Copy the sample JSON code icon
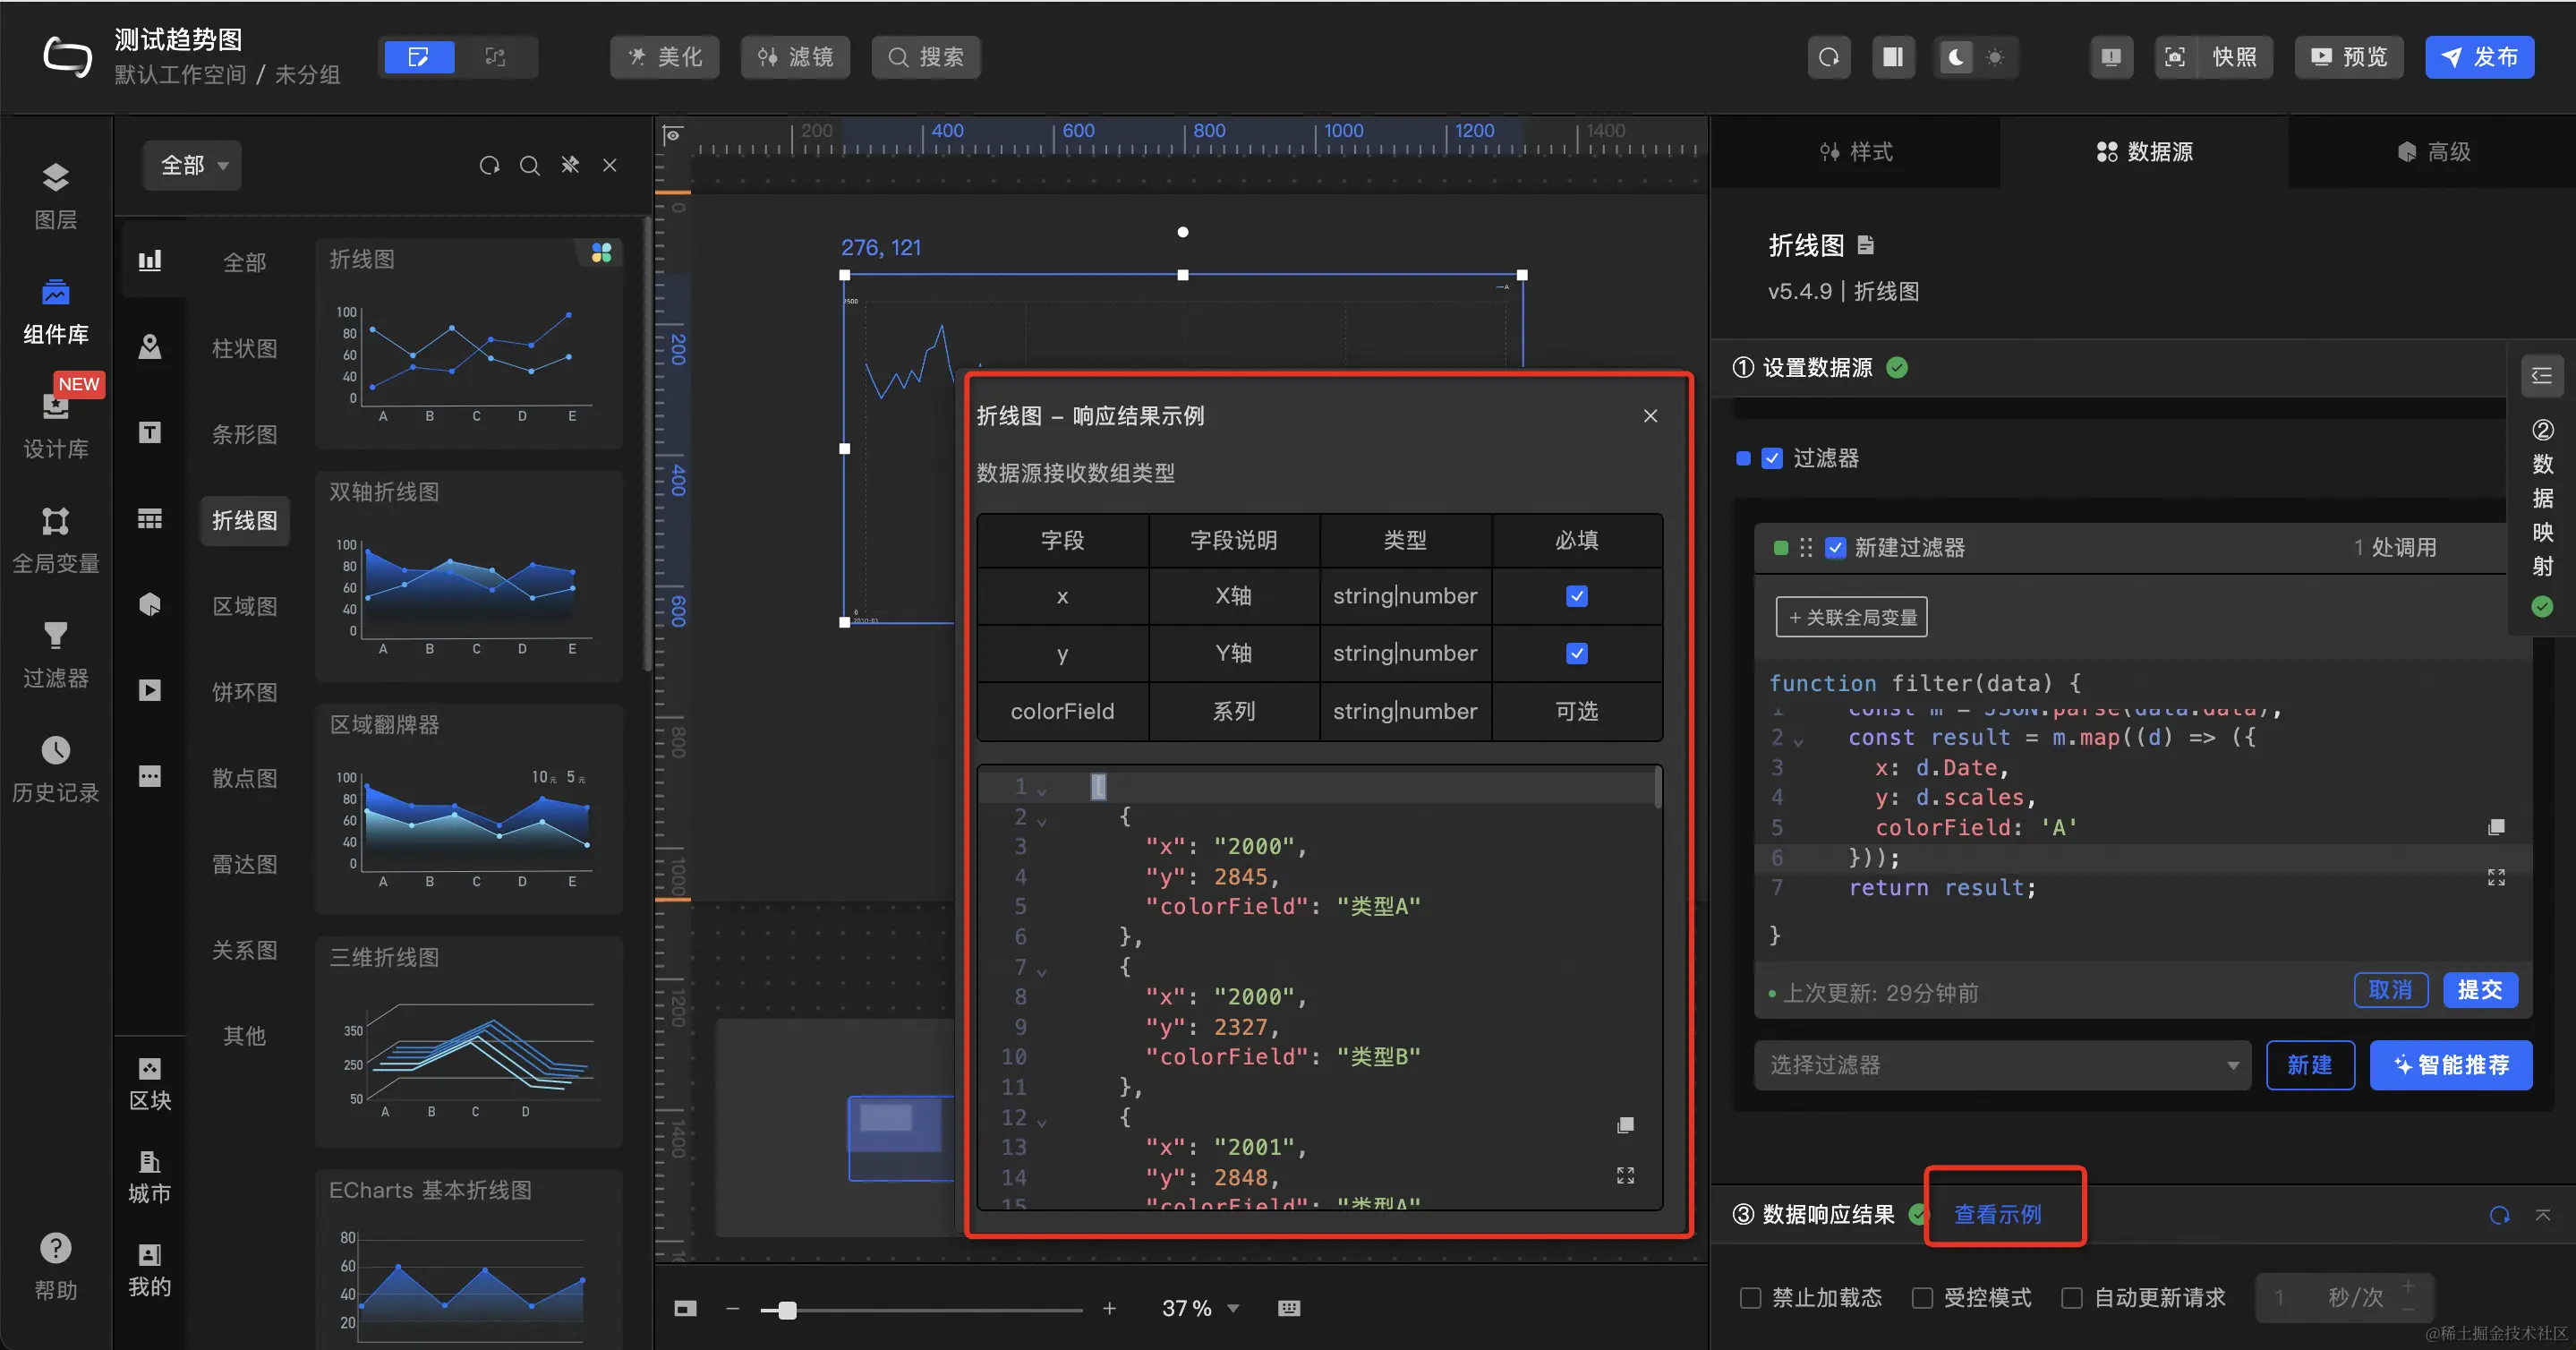Screen dimensions: 2576x1350 pos(1625,1125)
